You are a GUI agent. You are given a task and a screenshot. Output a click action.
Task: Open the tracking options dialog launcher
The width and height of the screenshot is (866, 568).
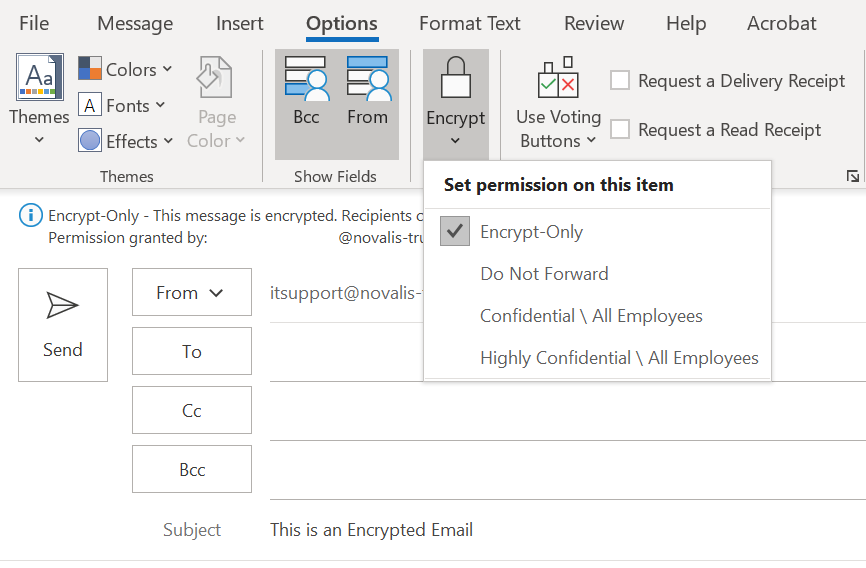[852, 176]
